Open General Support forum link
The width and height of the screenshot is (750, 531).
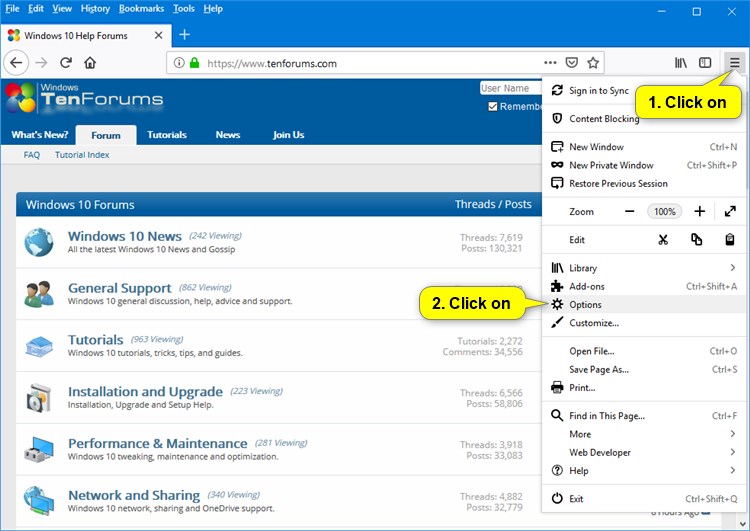click(x=120, y=288)
